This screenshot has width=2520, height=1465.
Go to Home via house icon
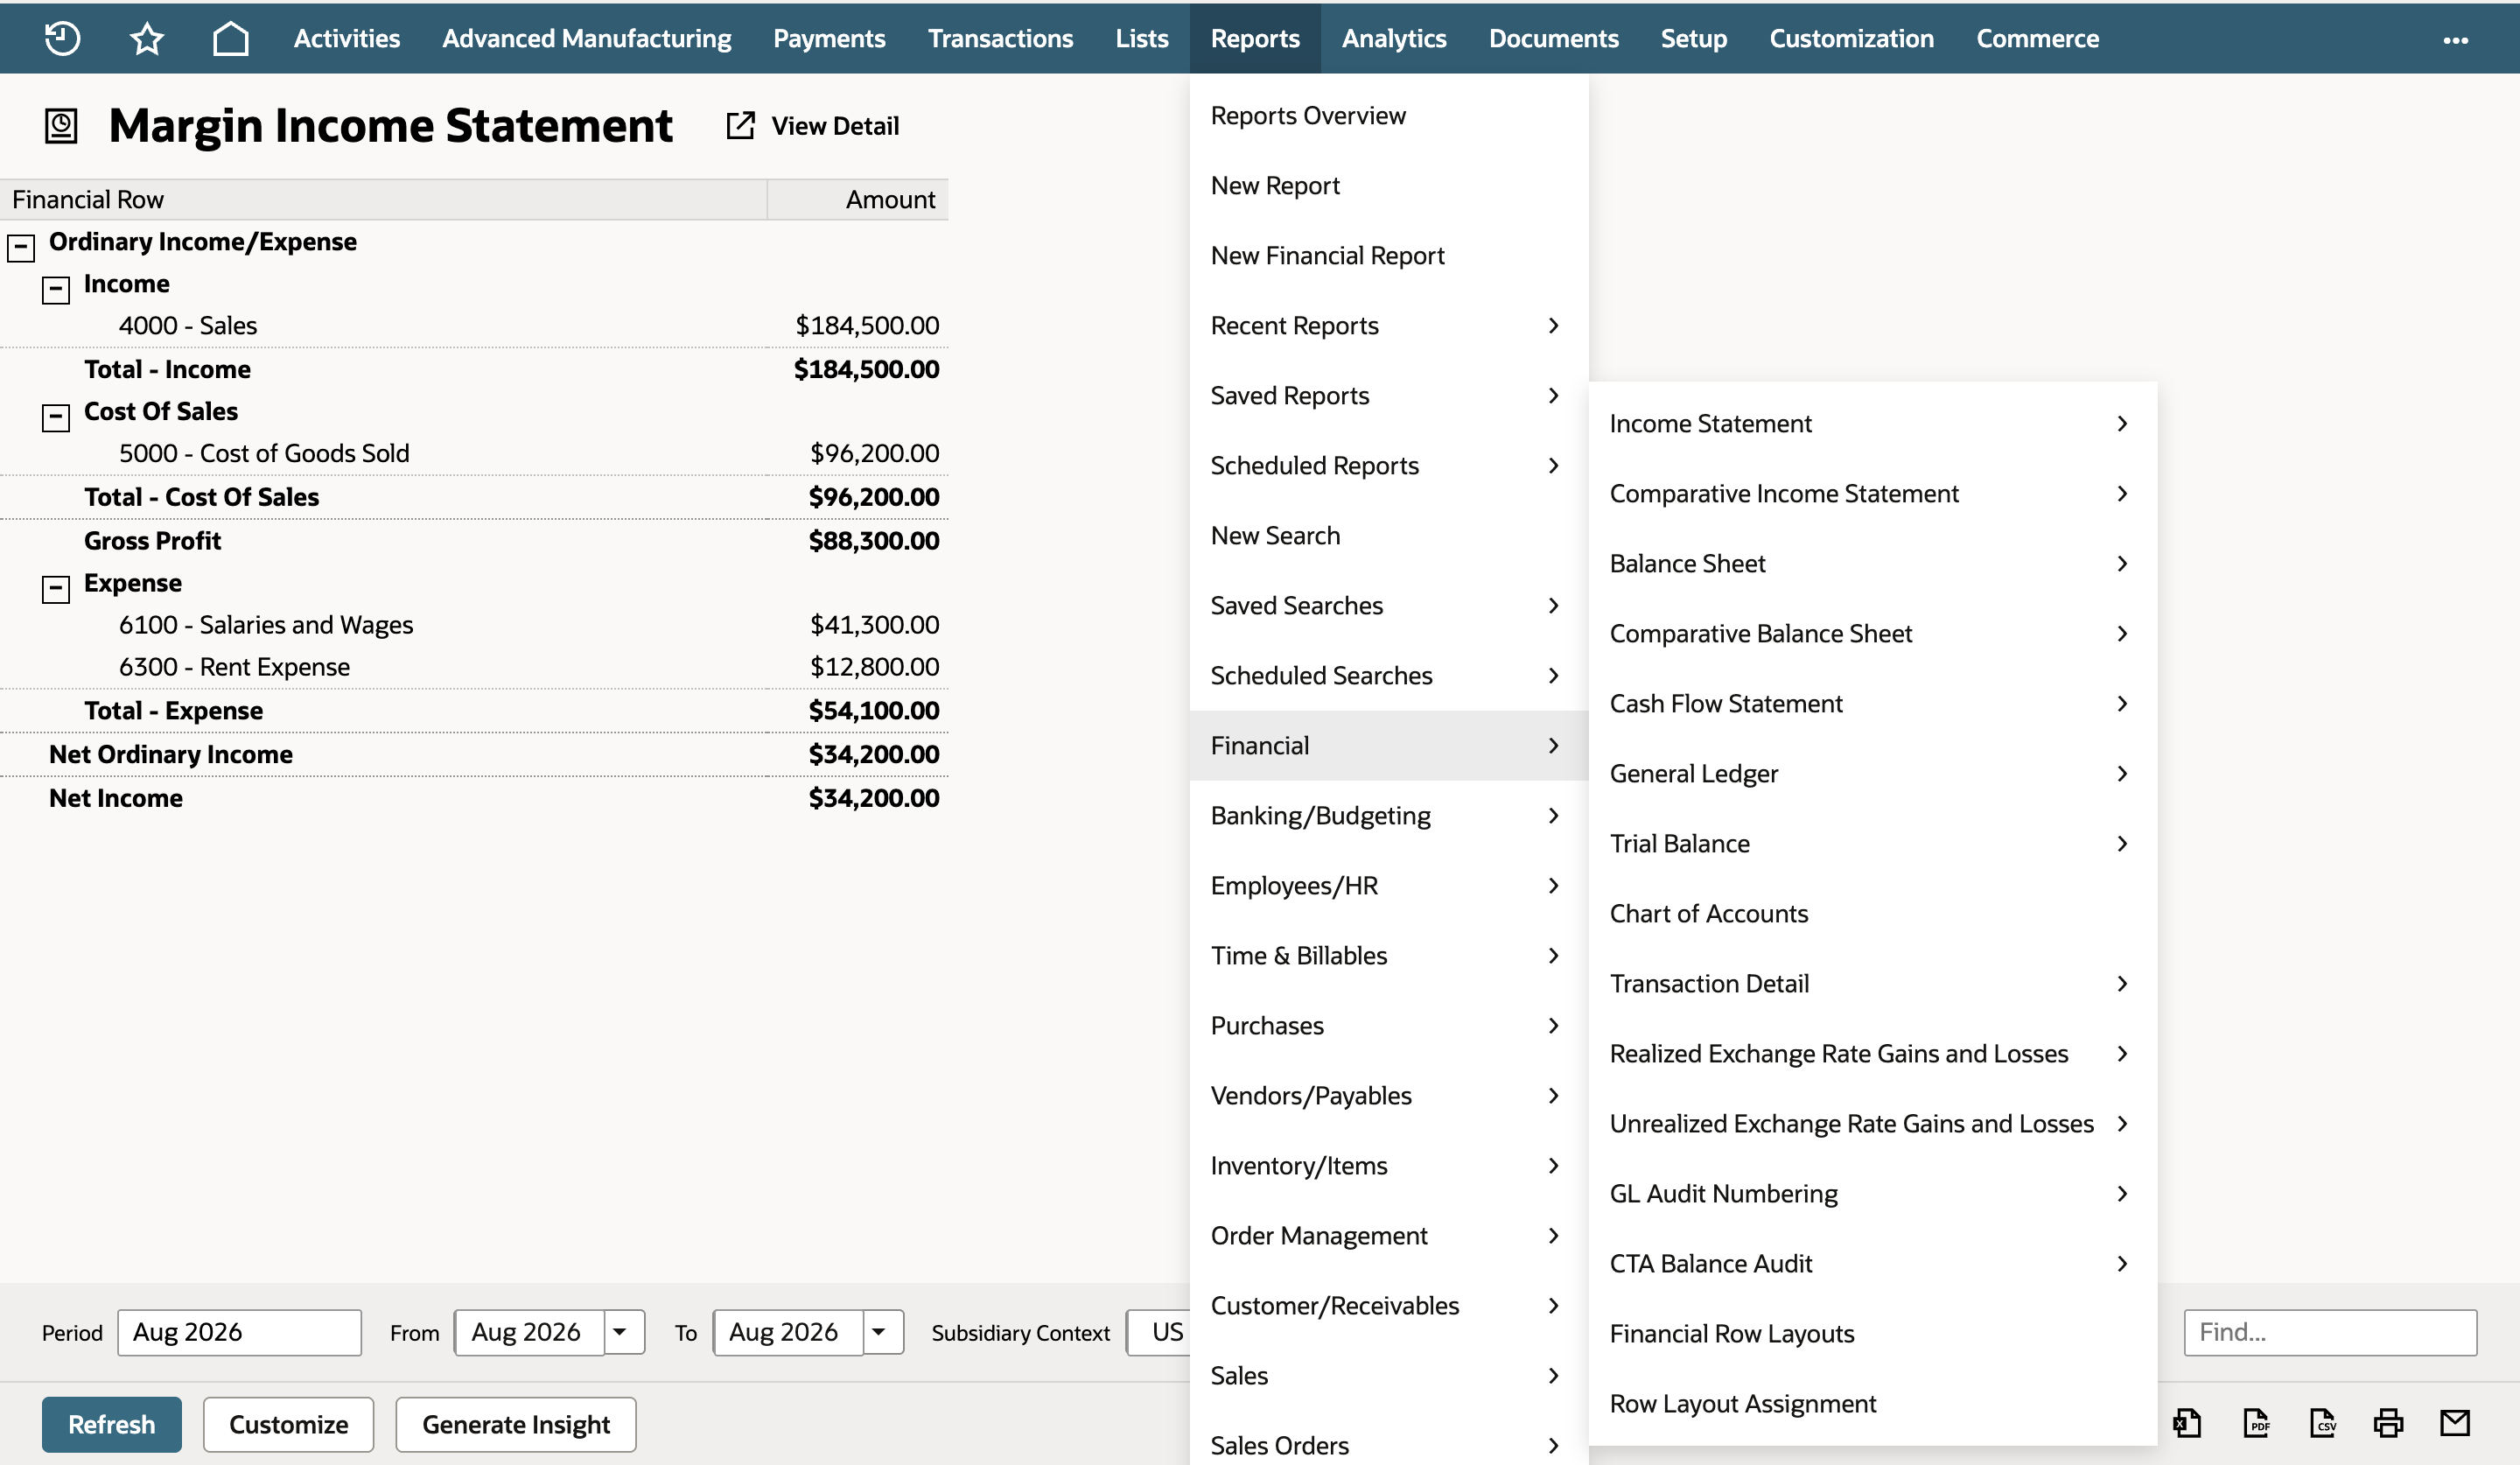(231, 38)
